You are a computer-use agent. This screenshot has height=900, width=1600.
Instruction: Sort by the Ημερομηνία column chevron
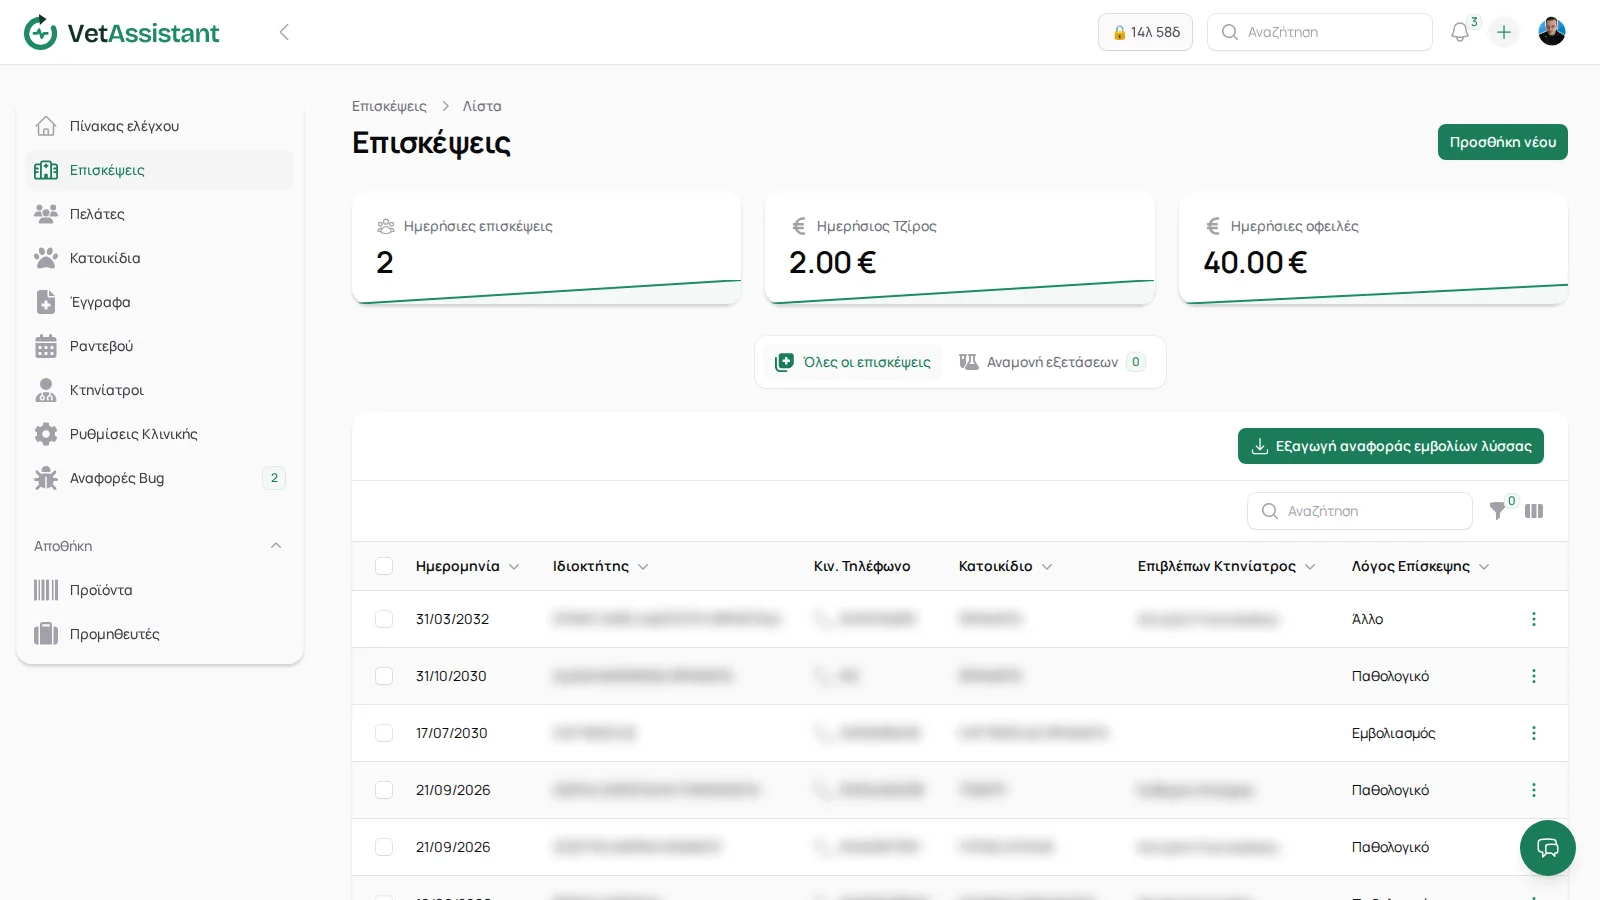click(x=514, y=567)
